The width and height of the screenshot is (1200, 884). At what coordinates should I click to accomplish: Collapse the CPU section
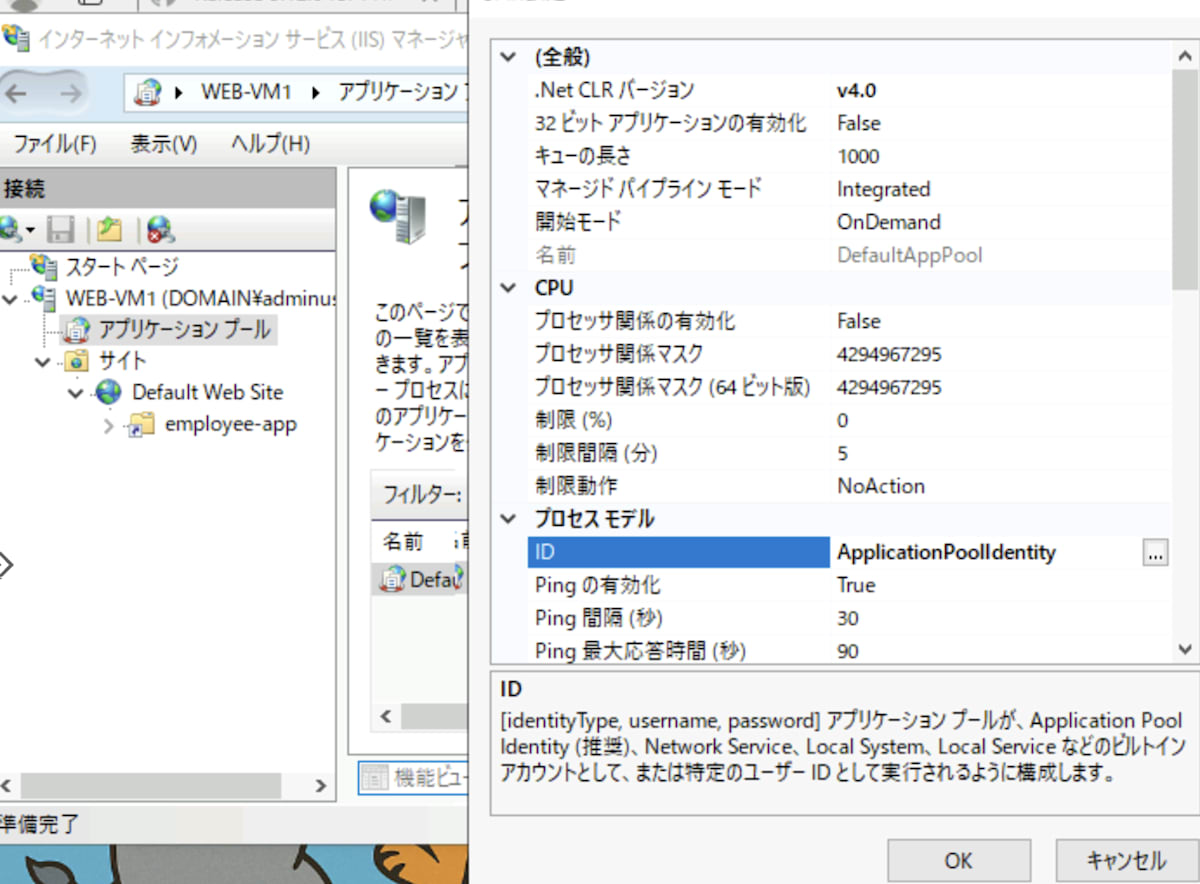[509, 288]
